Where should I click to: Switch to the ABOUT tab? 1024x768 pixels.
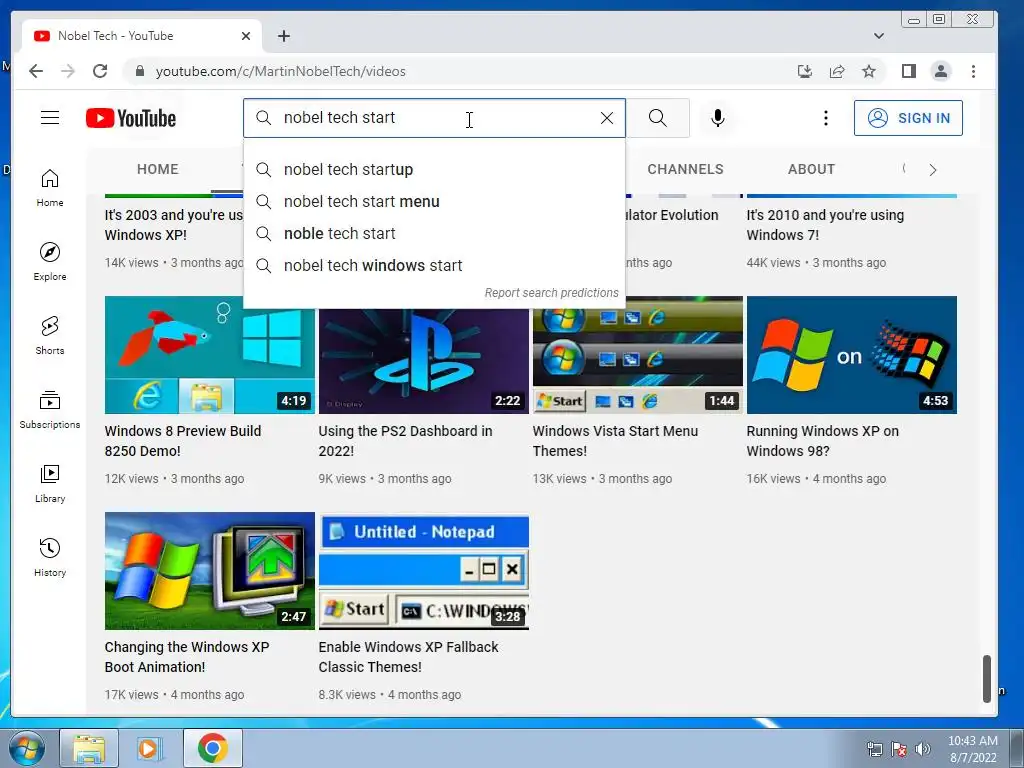pyautogui.click(x=811, y=169)
